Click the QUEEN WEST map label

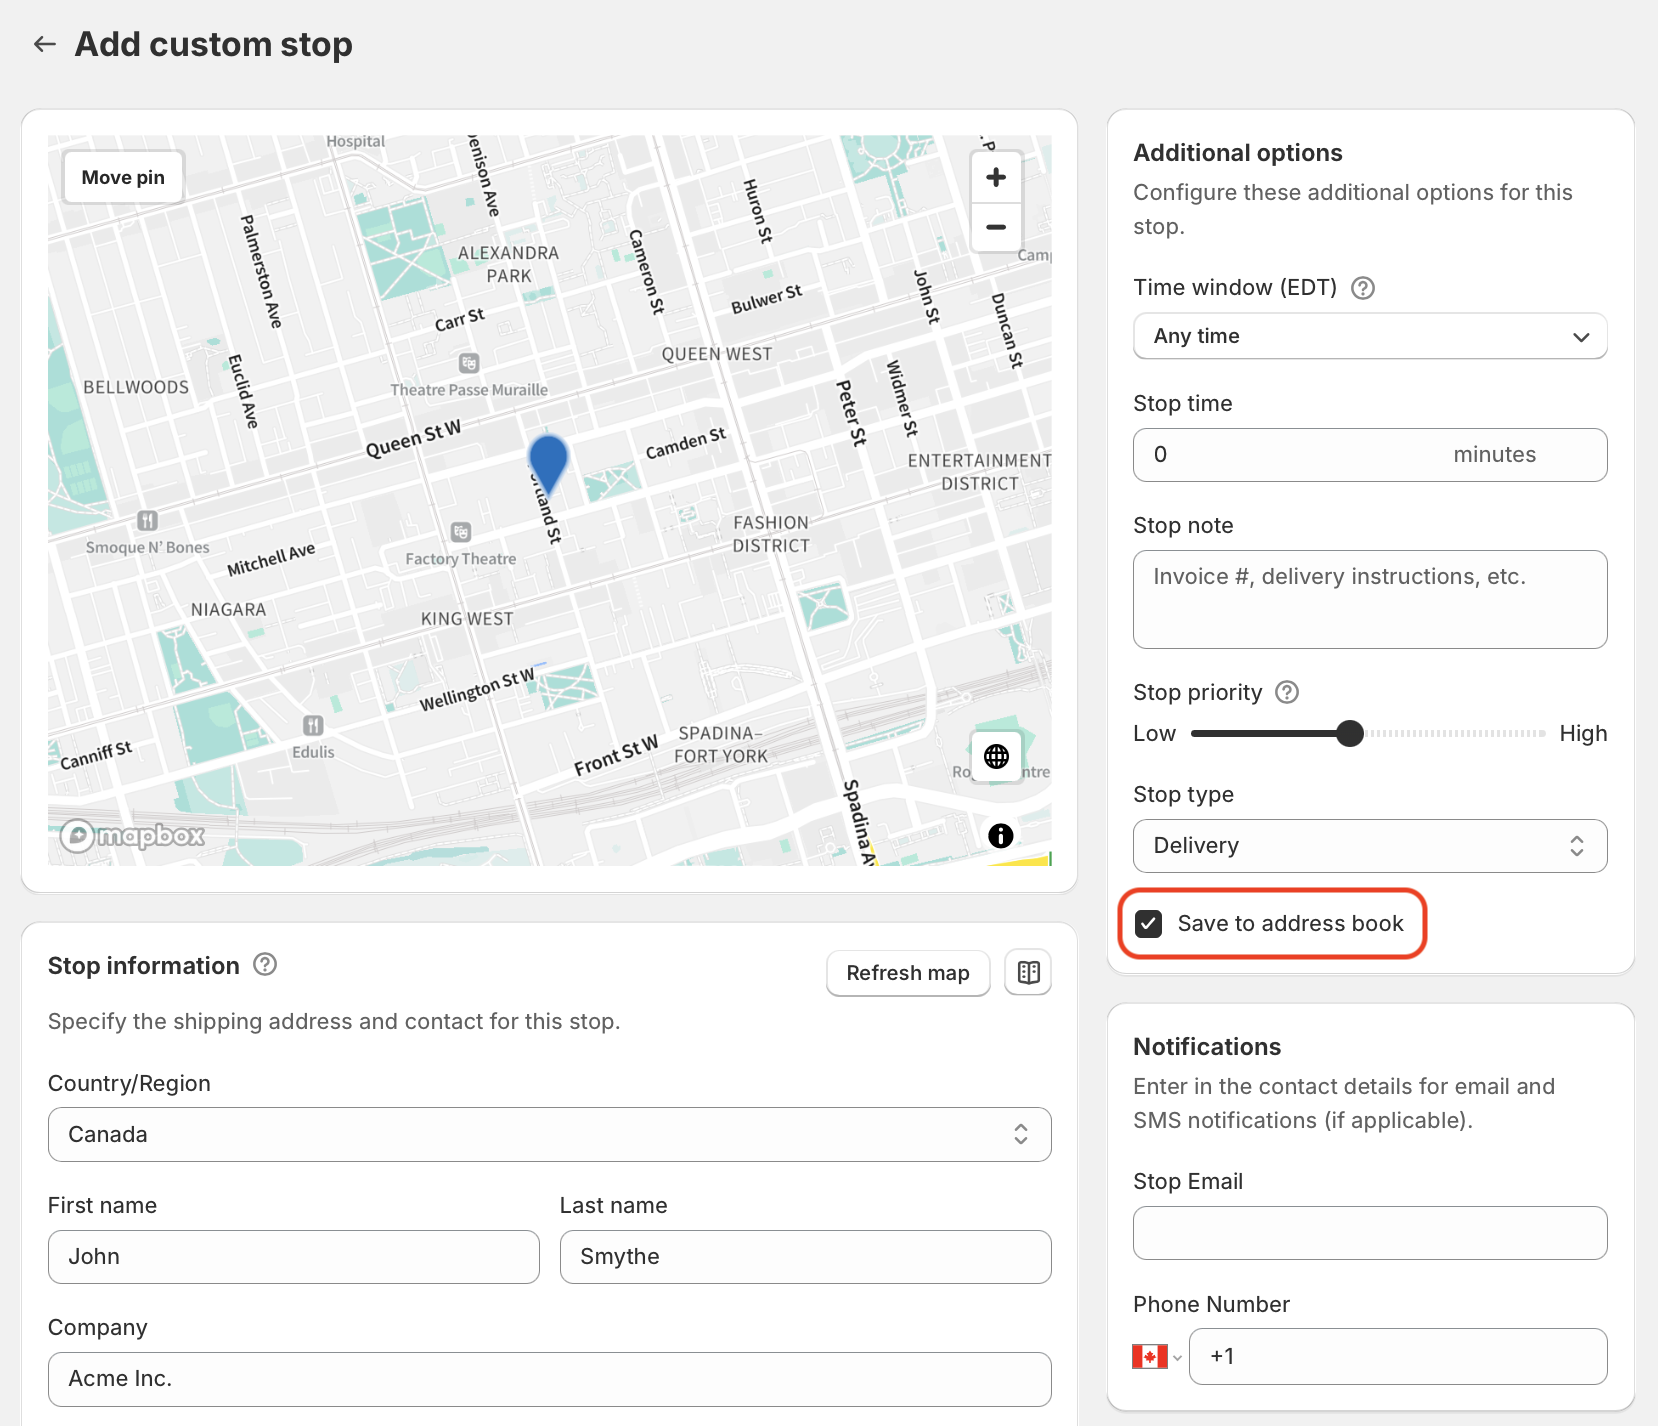(717, 354)
